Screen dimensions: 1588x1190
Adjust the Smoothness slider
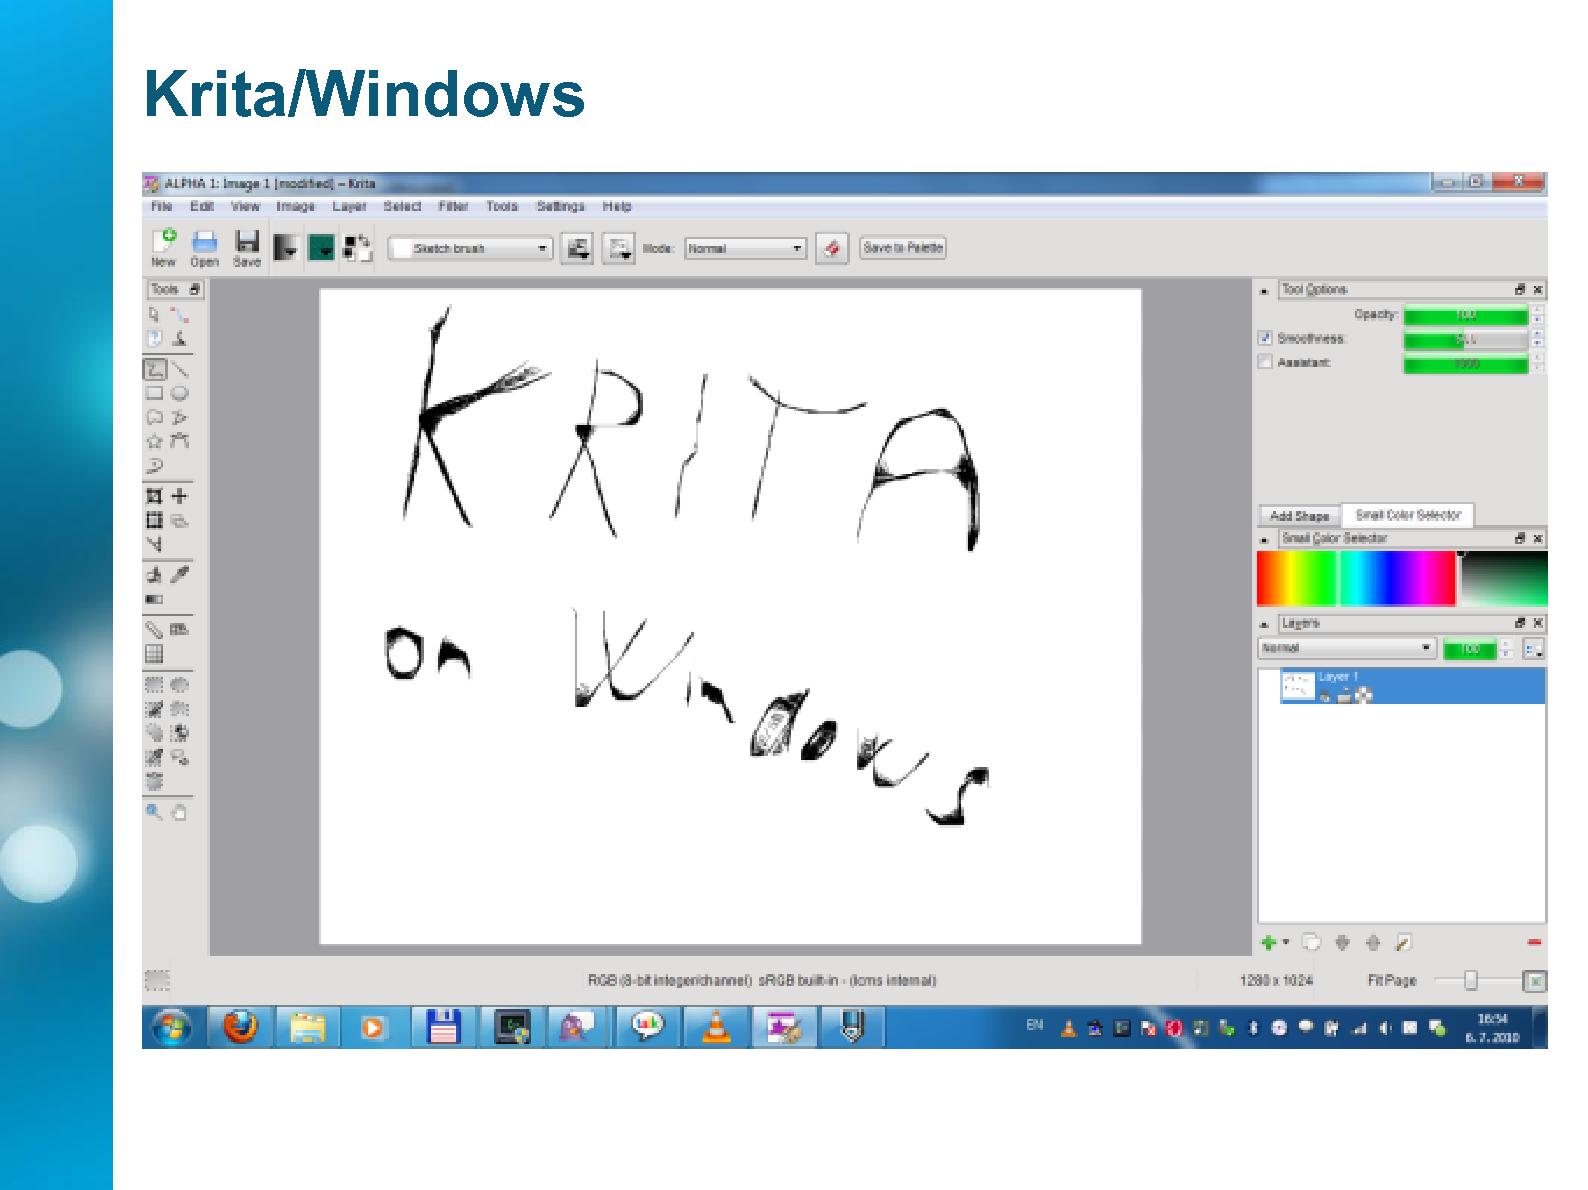[1466, 340]
